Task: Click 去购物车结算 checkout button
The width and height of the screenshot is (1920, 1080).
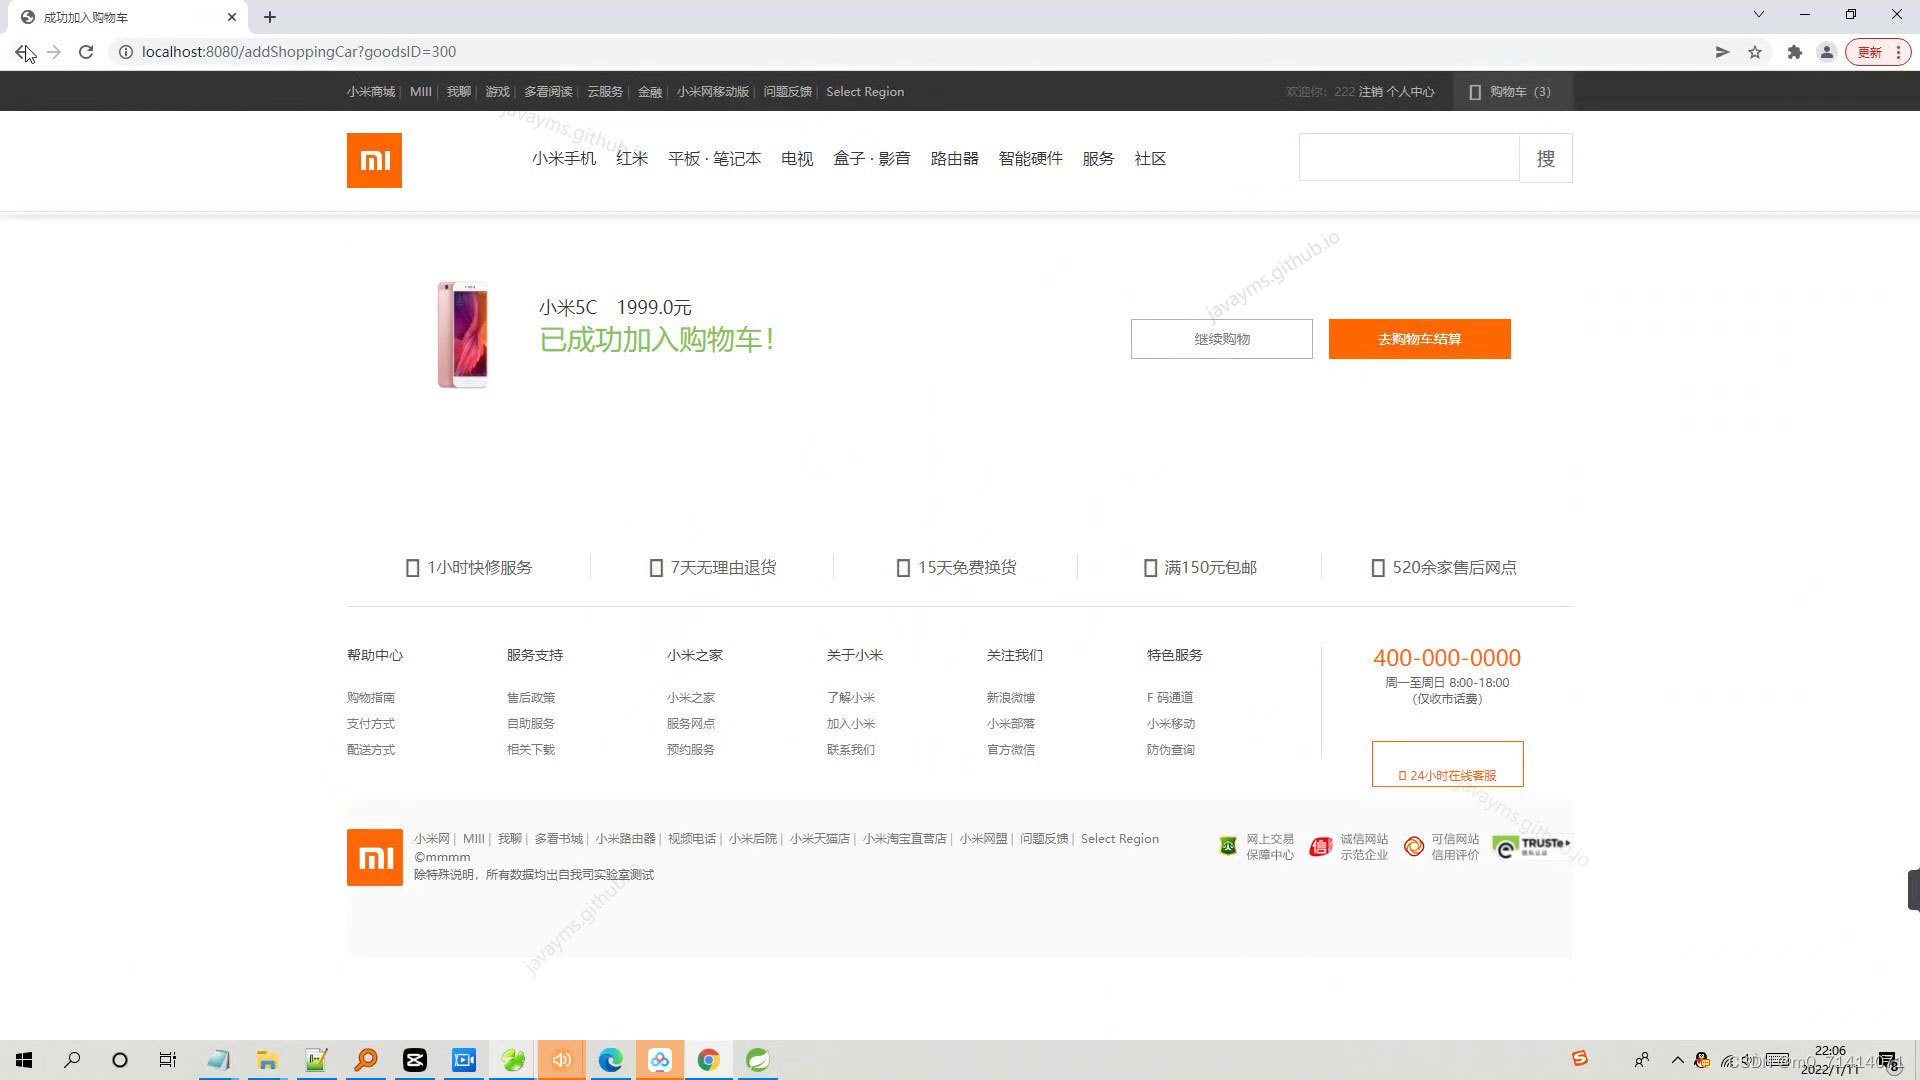Action: (1419, 338)
